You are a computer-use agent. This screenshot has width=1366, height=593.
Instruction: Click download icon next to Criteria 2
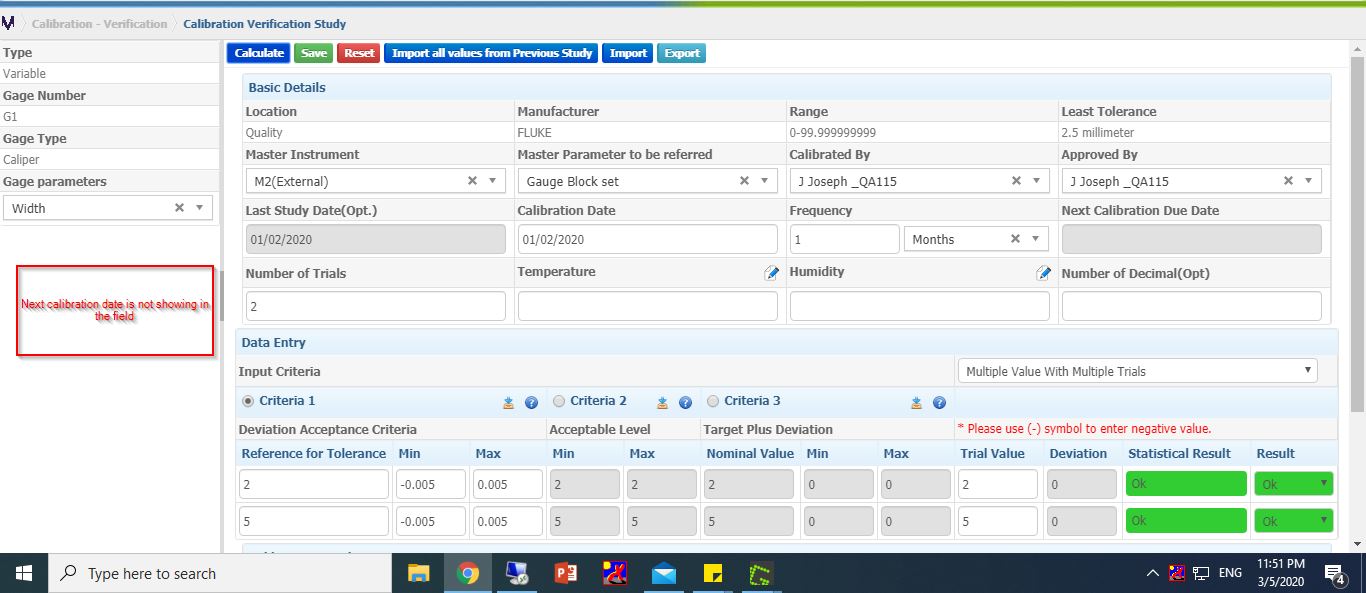[x=662, y=403]
